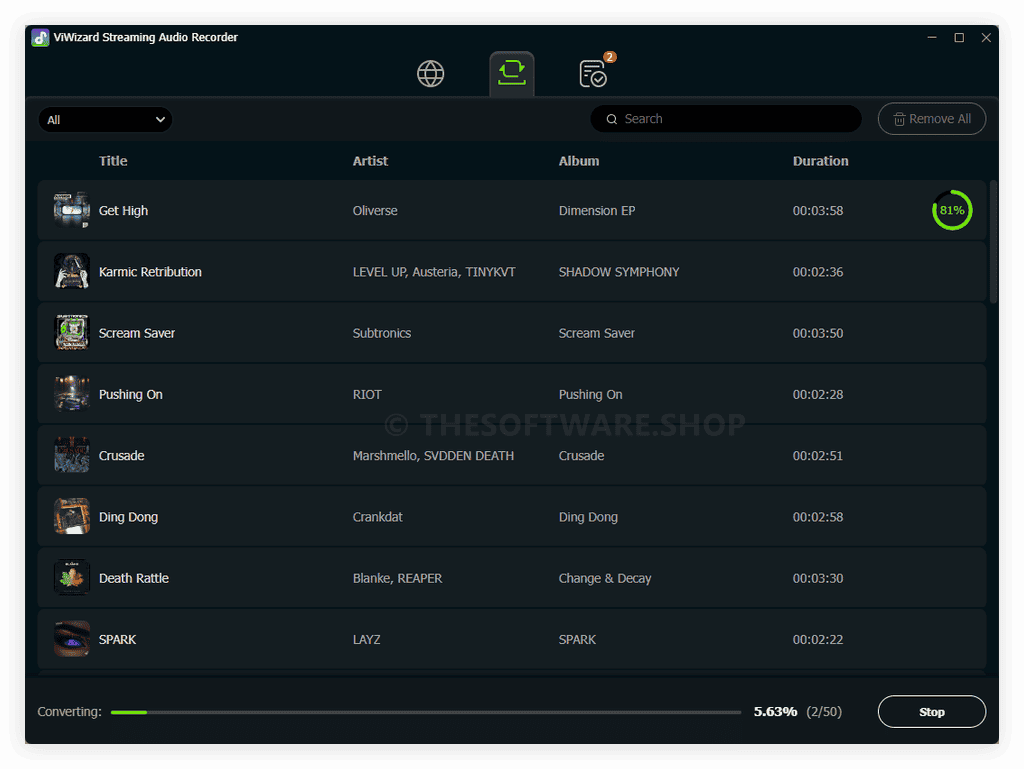The image size is (1024, 769).
Task: Select the Crusade album thumbnail
Action: coord(72,456)
